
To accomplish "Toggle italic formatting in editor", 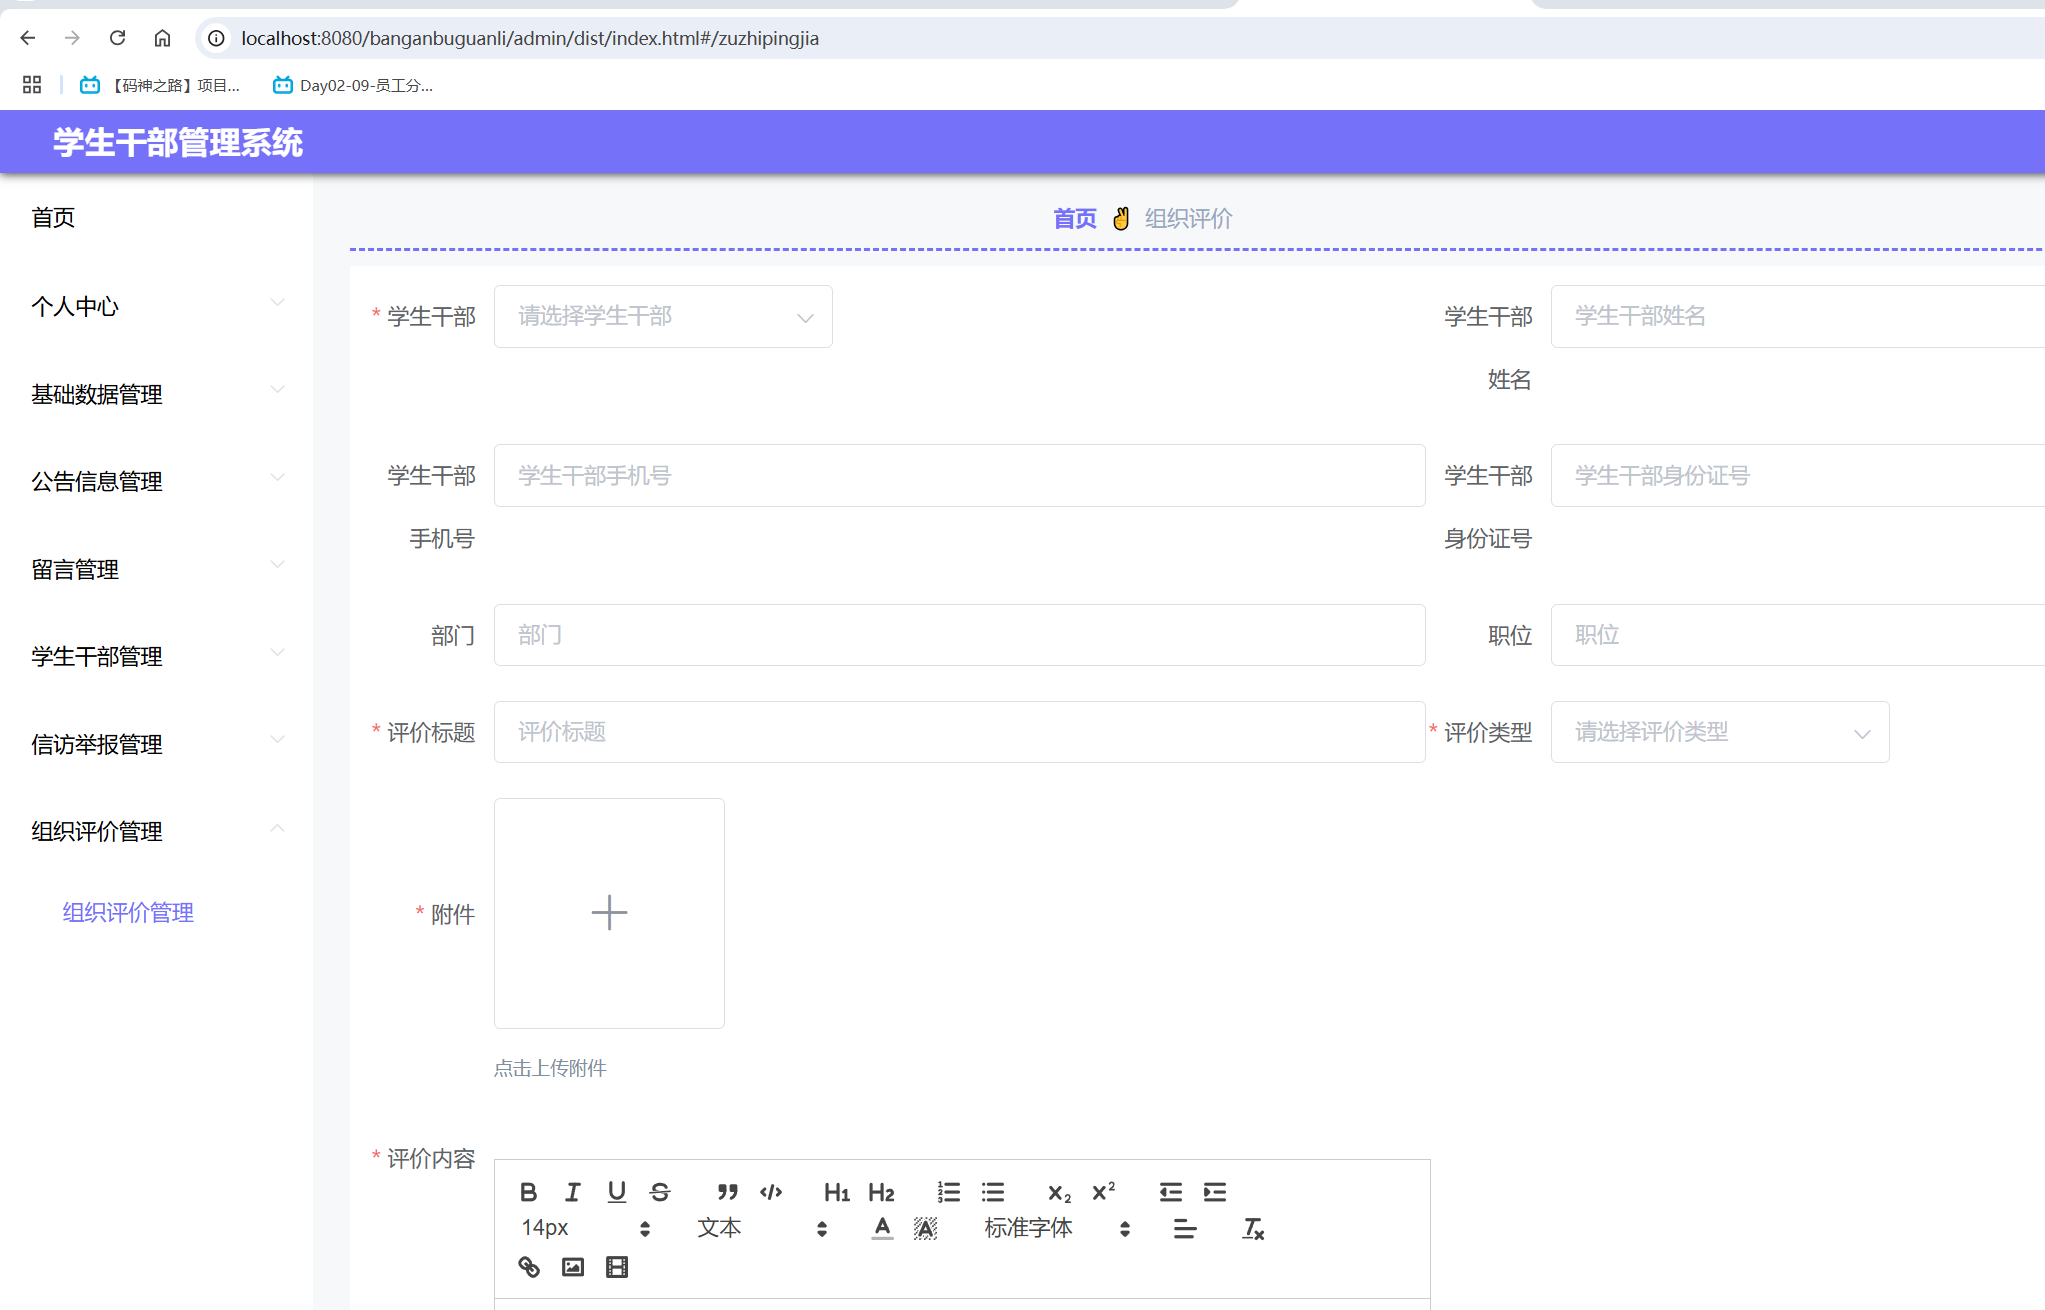I will pos(572,1192).
